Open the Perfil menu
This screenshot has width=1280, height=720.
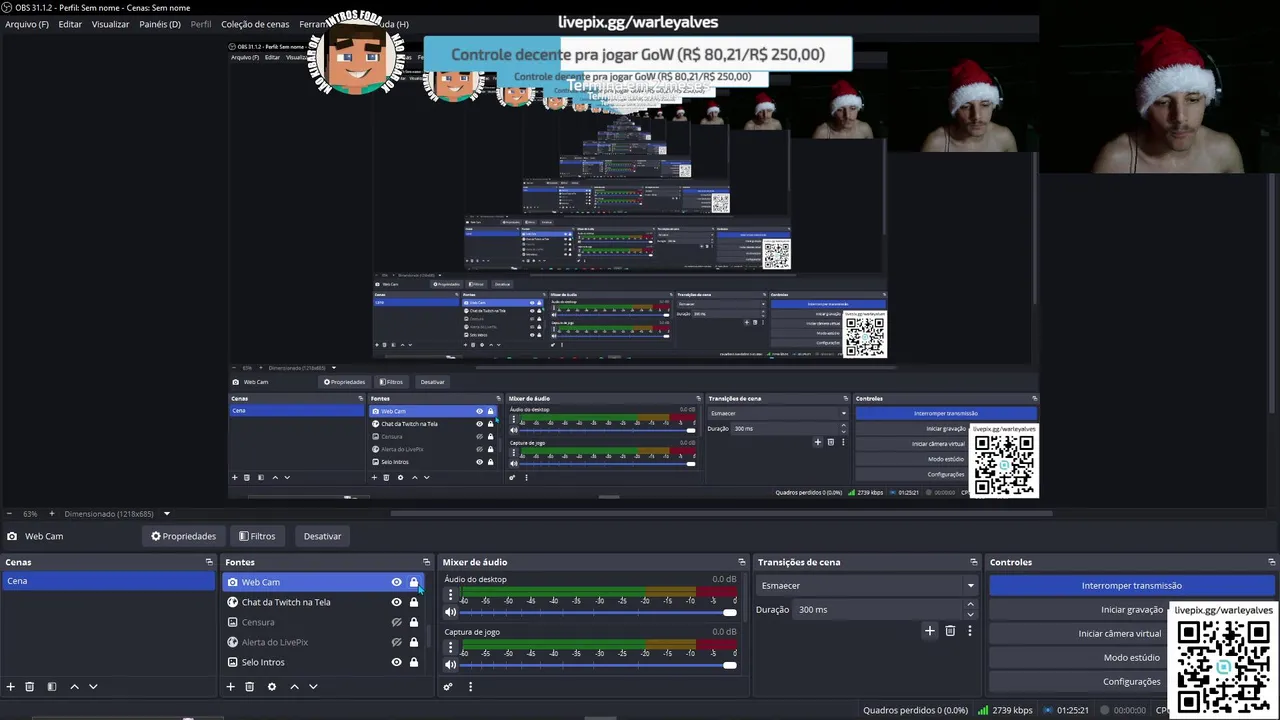click(x=201, y=24)
